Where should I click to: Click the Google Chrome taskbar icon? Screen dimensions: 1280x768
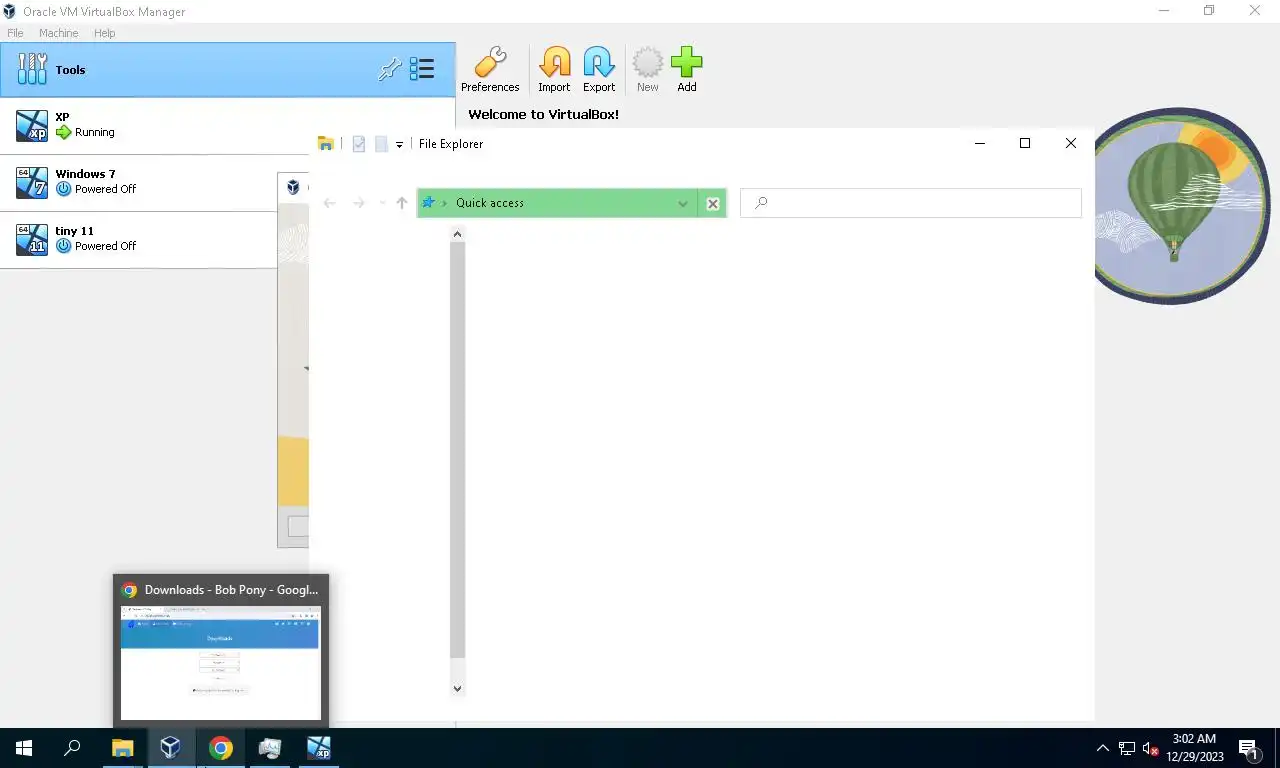[x=220, y=748]
